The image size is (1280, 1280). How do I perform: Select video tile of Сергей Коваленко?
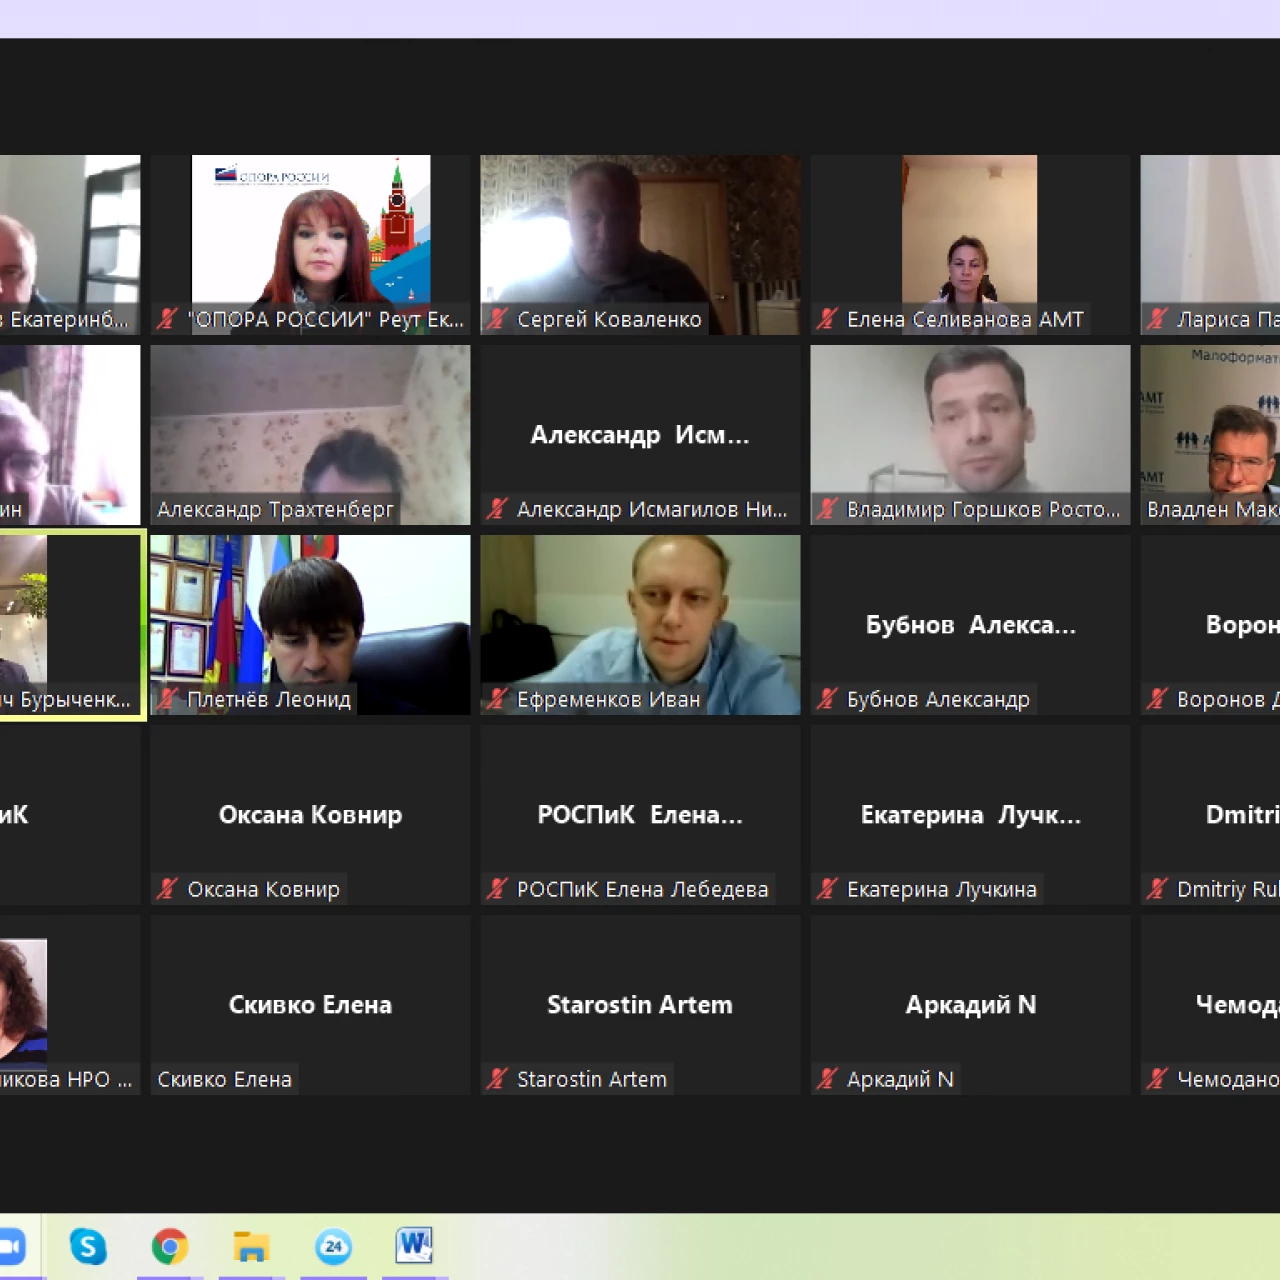[640, 245]
